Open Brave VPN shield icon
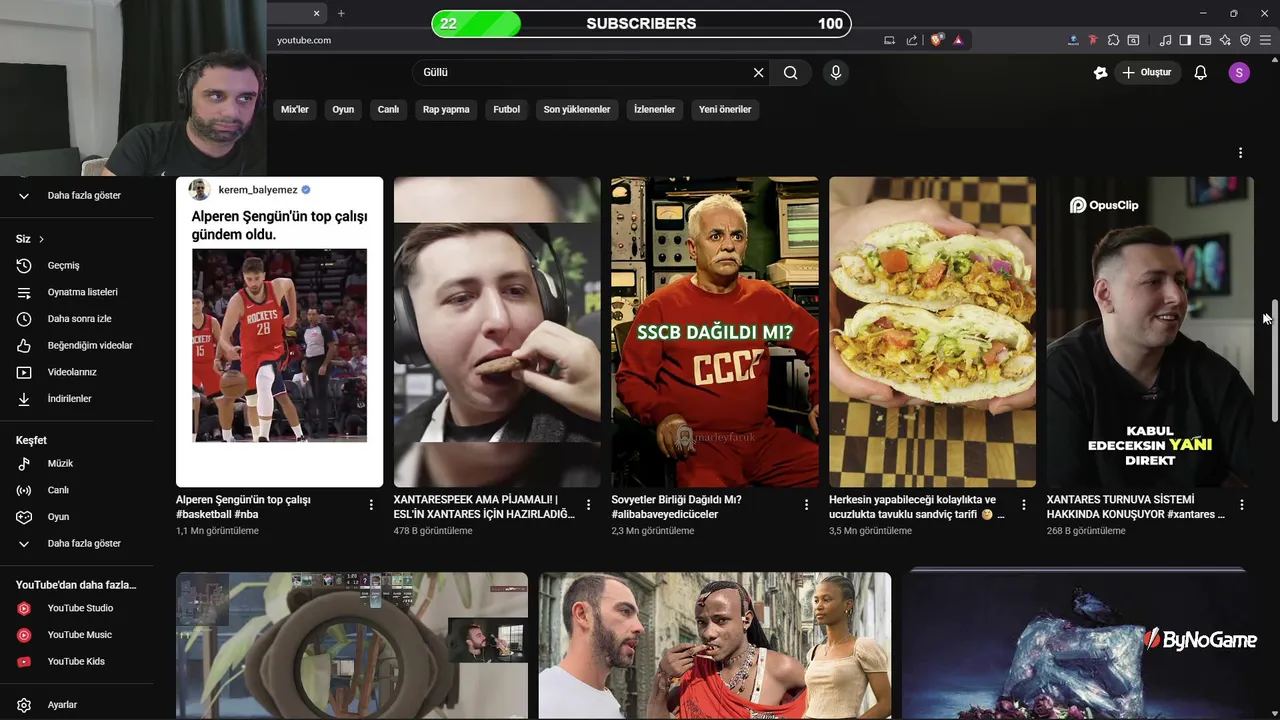1280x720 pixels. (1245, 40)
